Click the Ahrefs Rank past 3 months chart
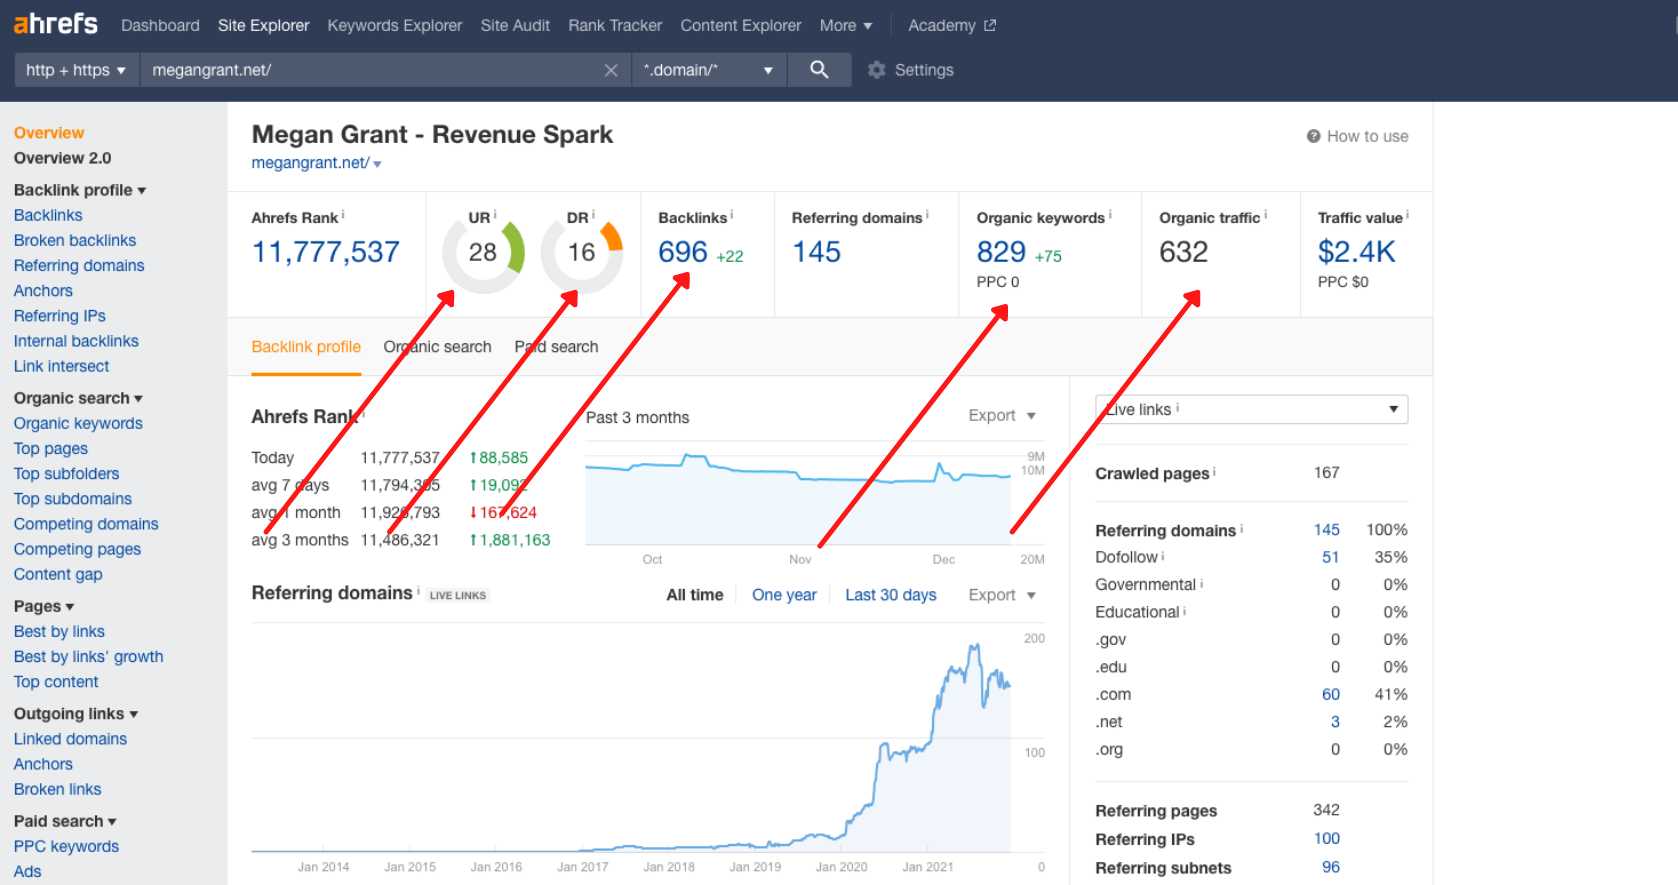The height and width of the screenshot is (885, 1678). (x=798, y=499)
